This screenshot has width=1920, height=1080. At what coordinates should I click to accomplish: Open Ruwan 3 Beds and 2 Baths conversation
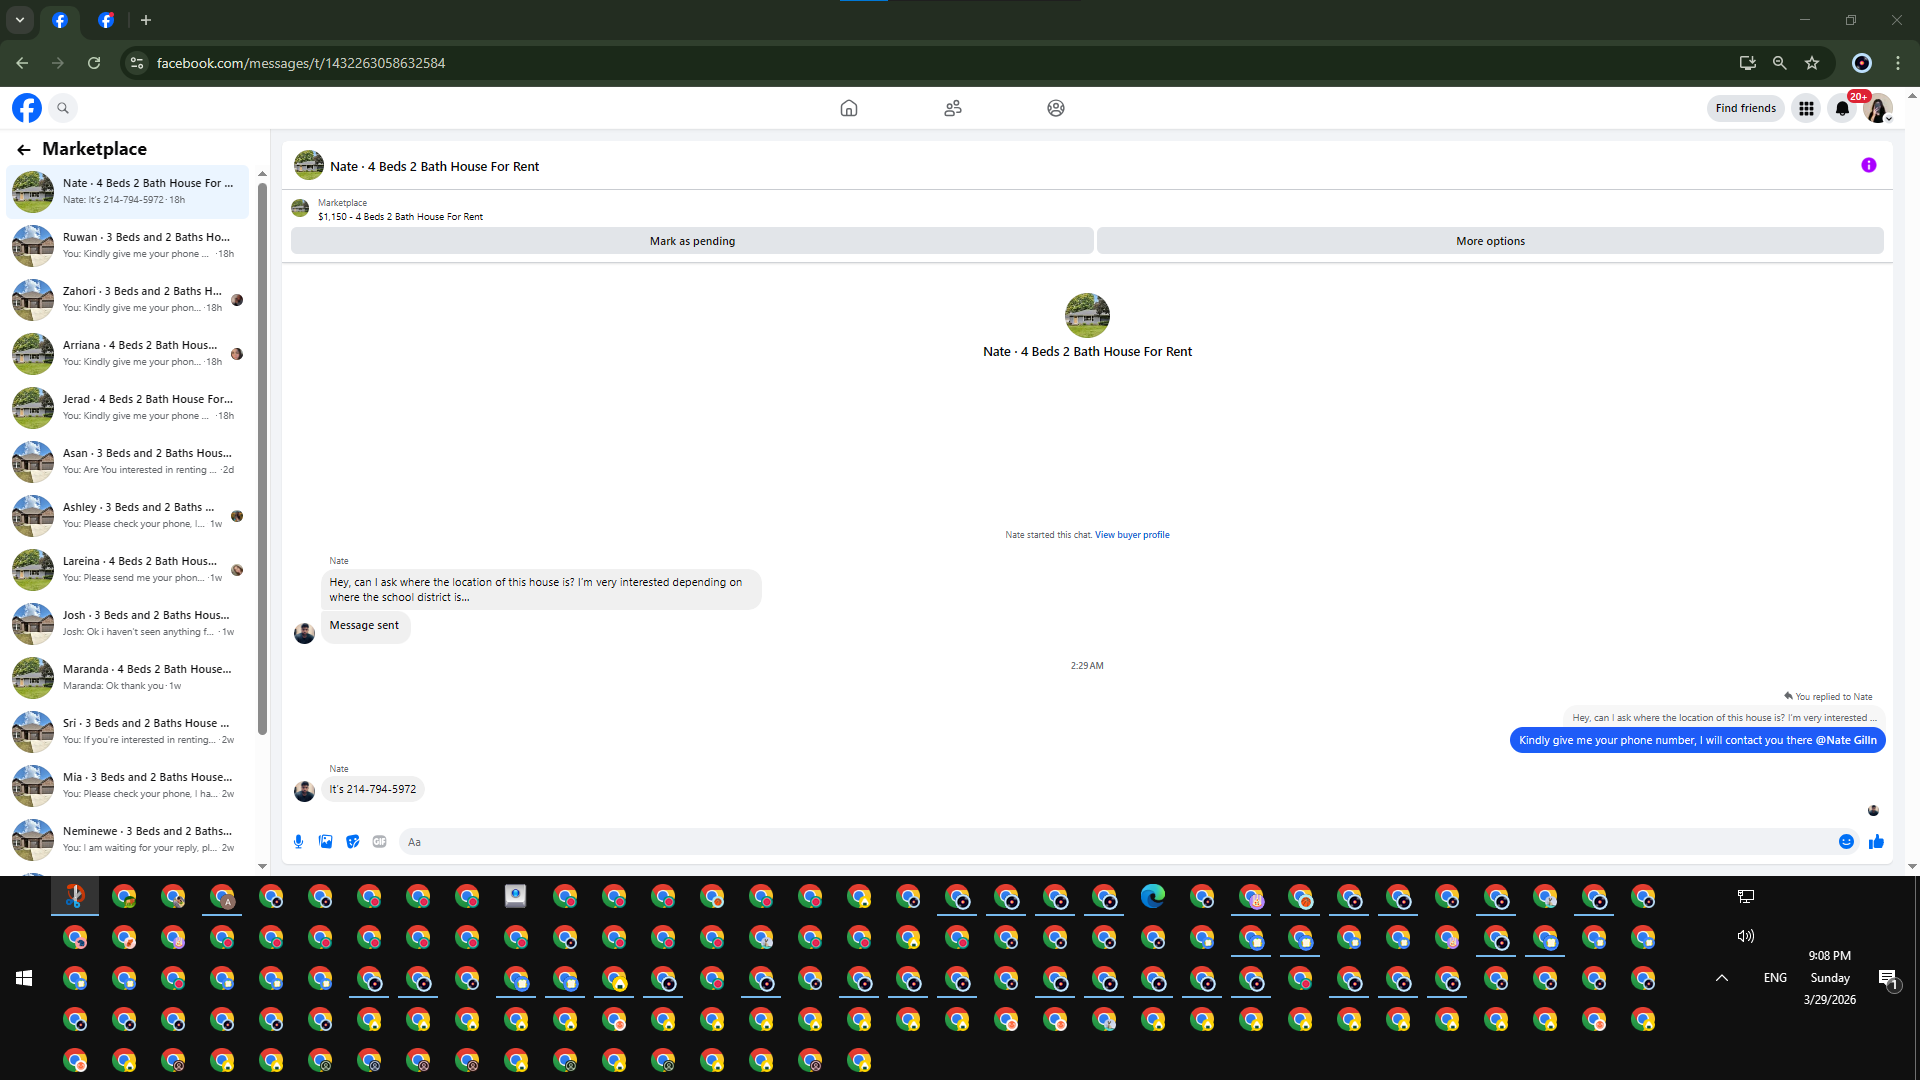point(128,246)
